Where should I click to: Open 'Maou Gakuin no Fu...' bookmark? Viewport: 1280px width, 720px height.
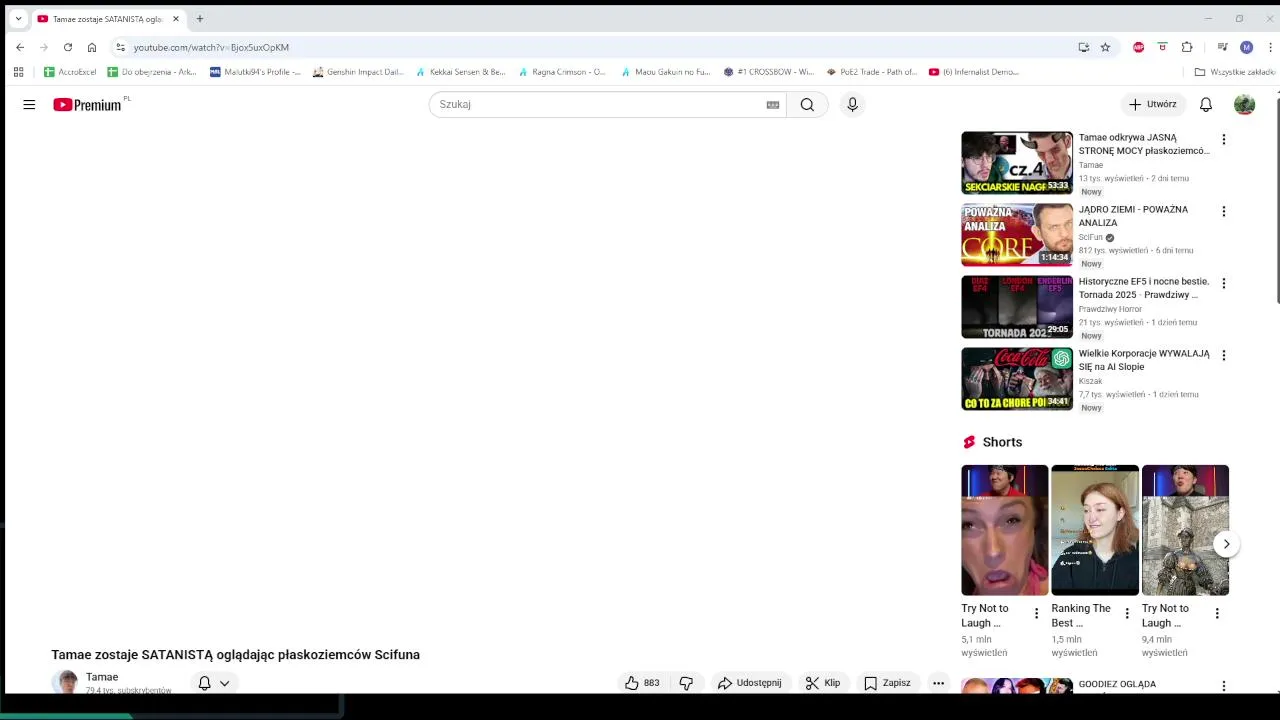[x=665, y=72]
